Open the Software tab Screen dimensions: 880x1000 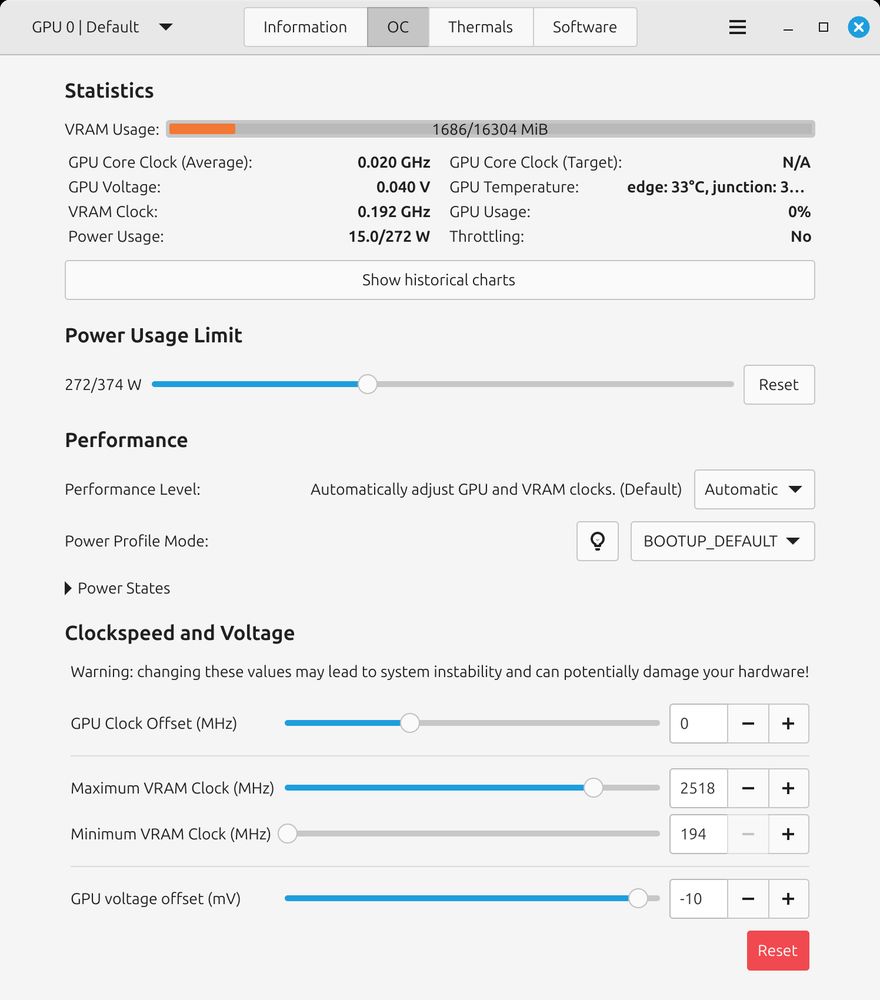[584, 27]
